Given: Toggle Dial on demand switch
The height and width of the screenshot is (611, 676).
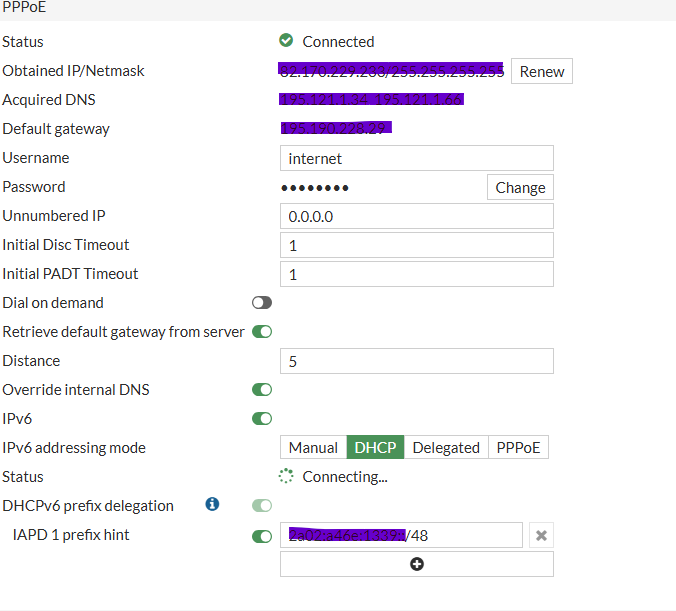Looking at the screenshot, I should 262,303.
